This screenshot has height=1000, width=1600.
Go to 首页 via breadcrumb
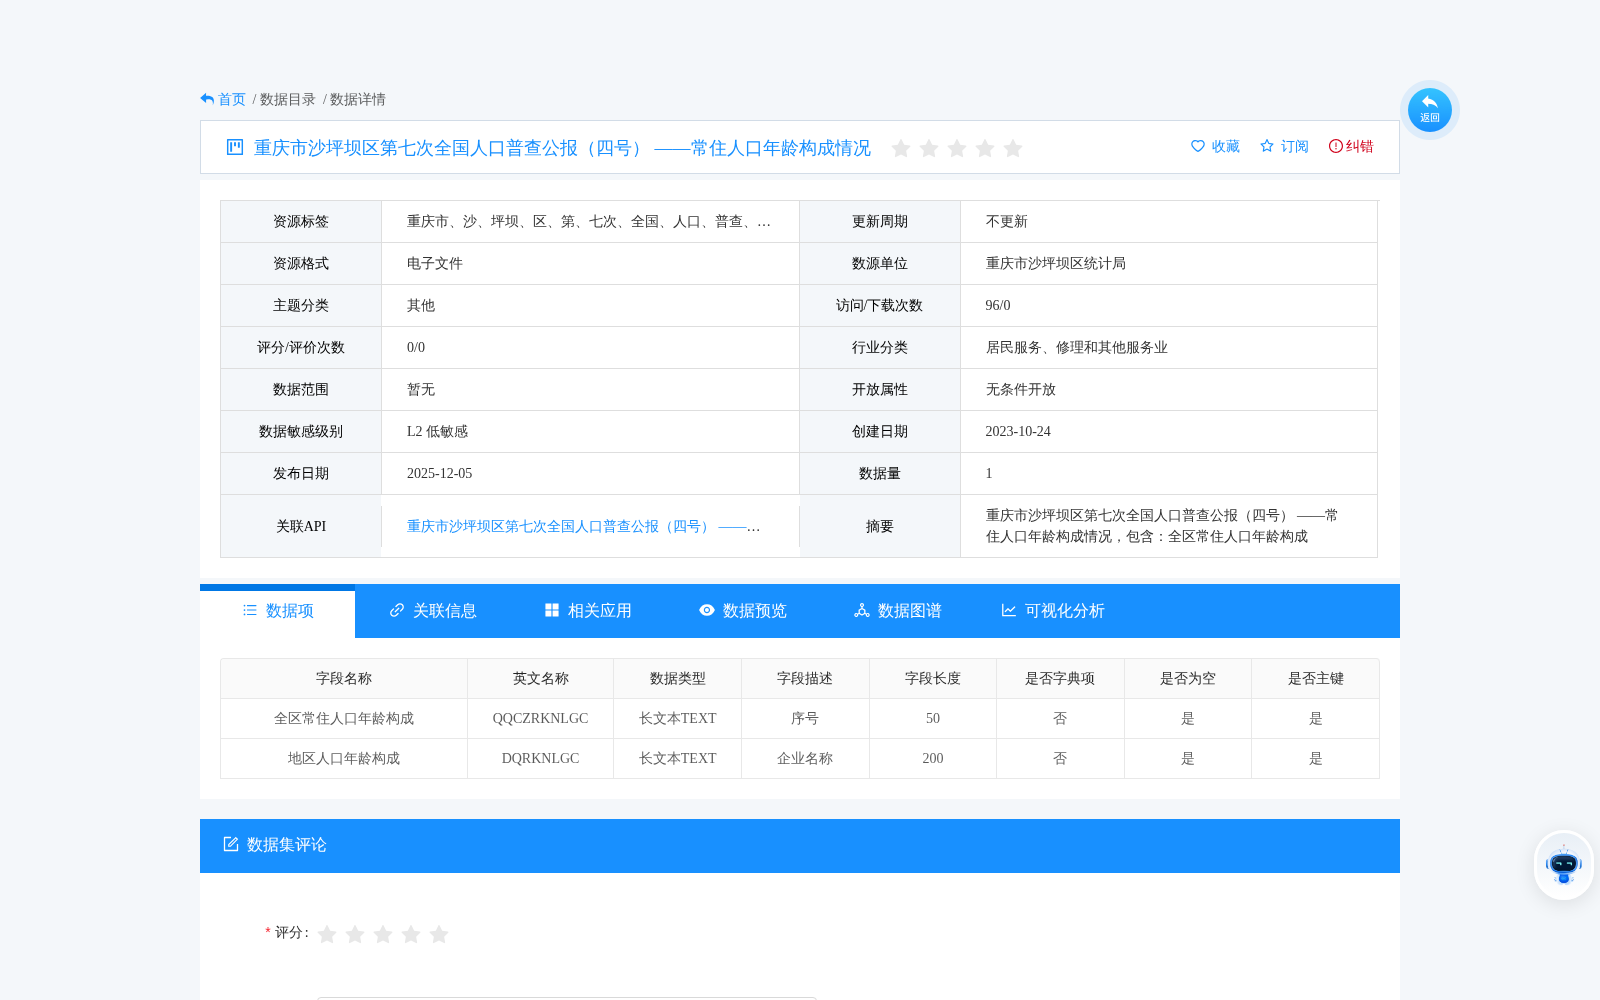232,99
